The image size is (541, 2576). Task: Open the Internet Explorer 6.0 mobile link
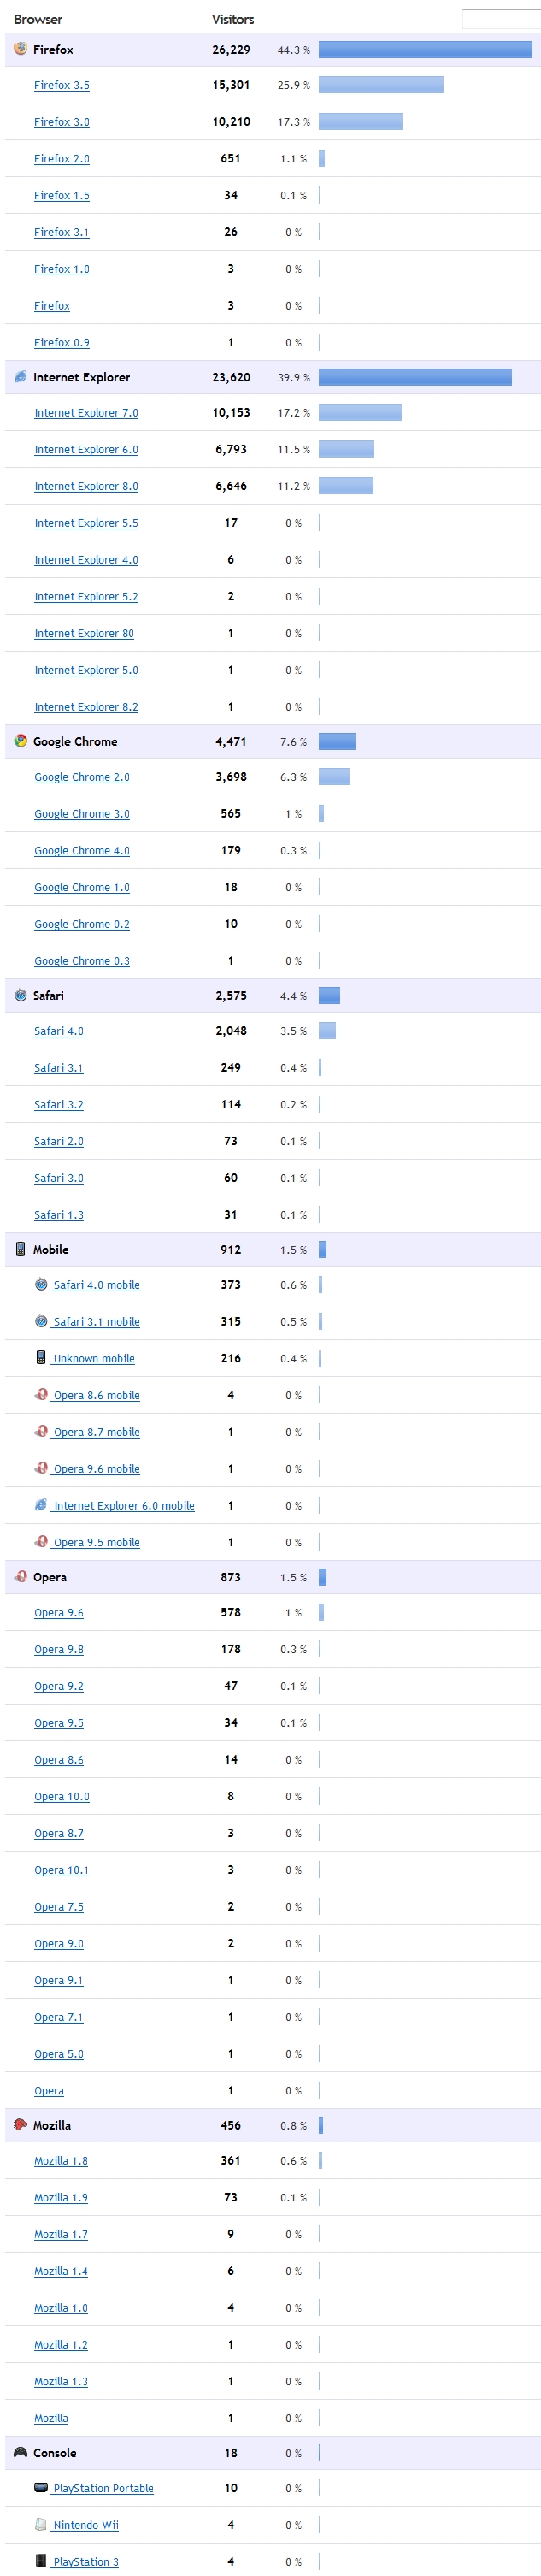[124, 1505]
